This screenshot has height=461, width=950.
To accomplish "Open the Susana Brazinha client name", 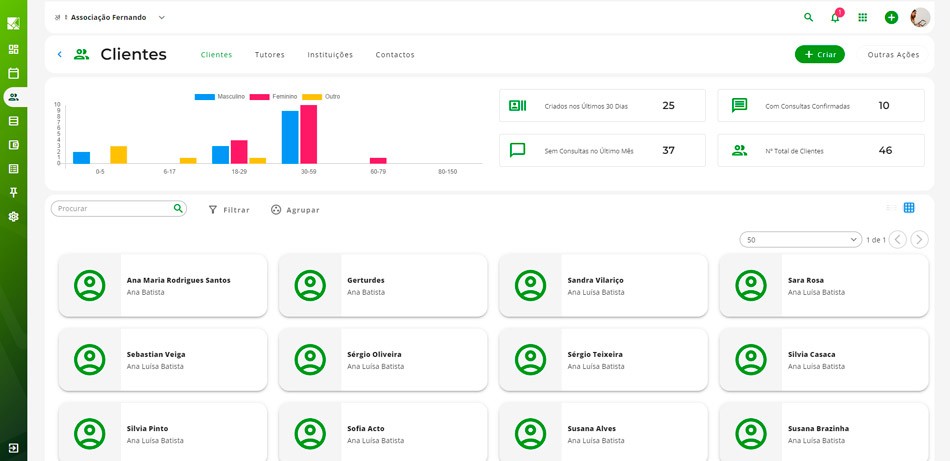I will 819,429.
